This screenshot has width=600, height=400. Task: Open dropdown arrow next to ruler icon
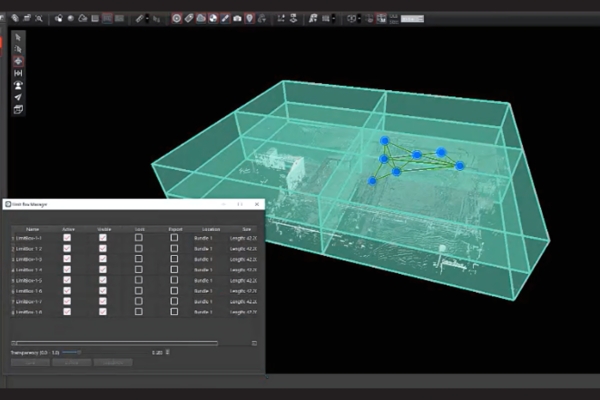tap(147, 18)
